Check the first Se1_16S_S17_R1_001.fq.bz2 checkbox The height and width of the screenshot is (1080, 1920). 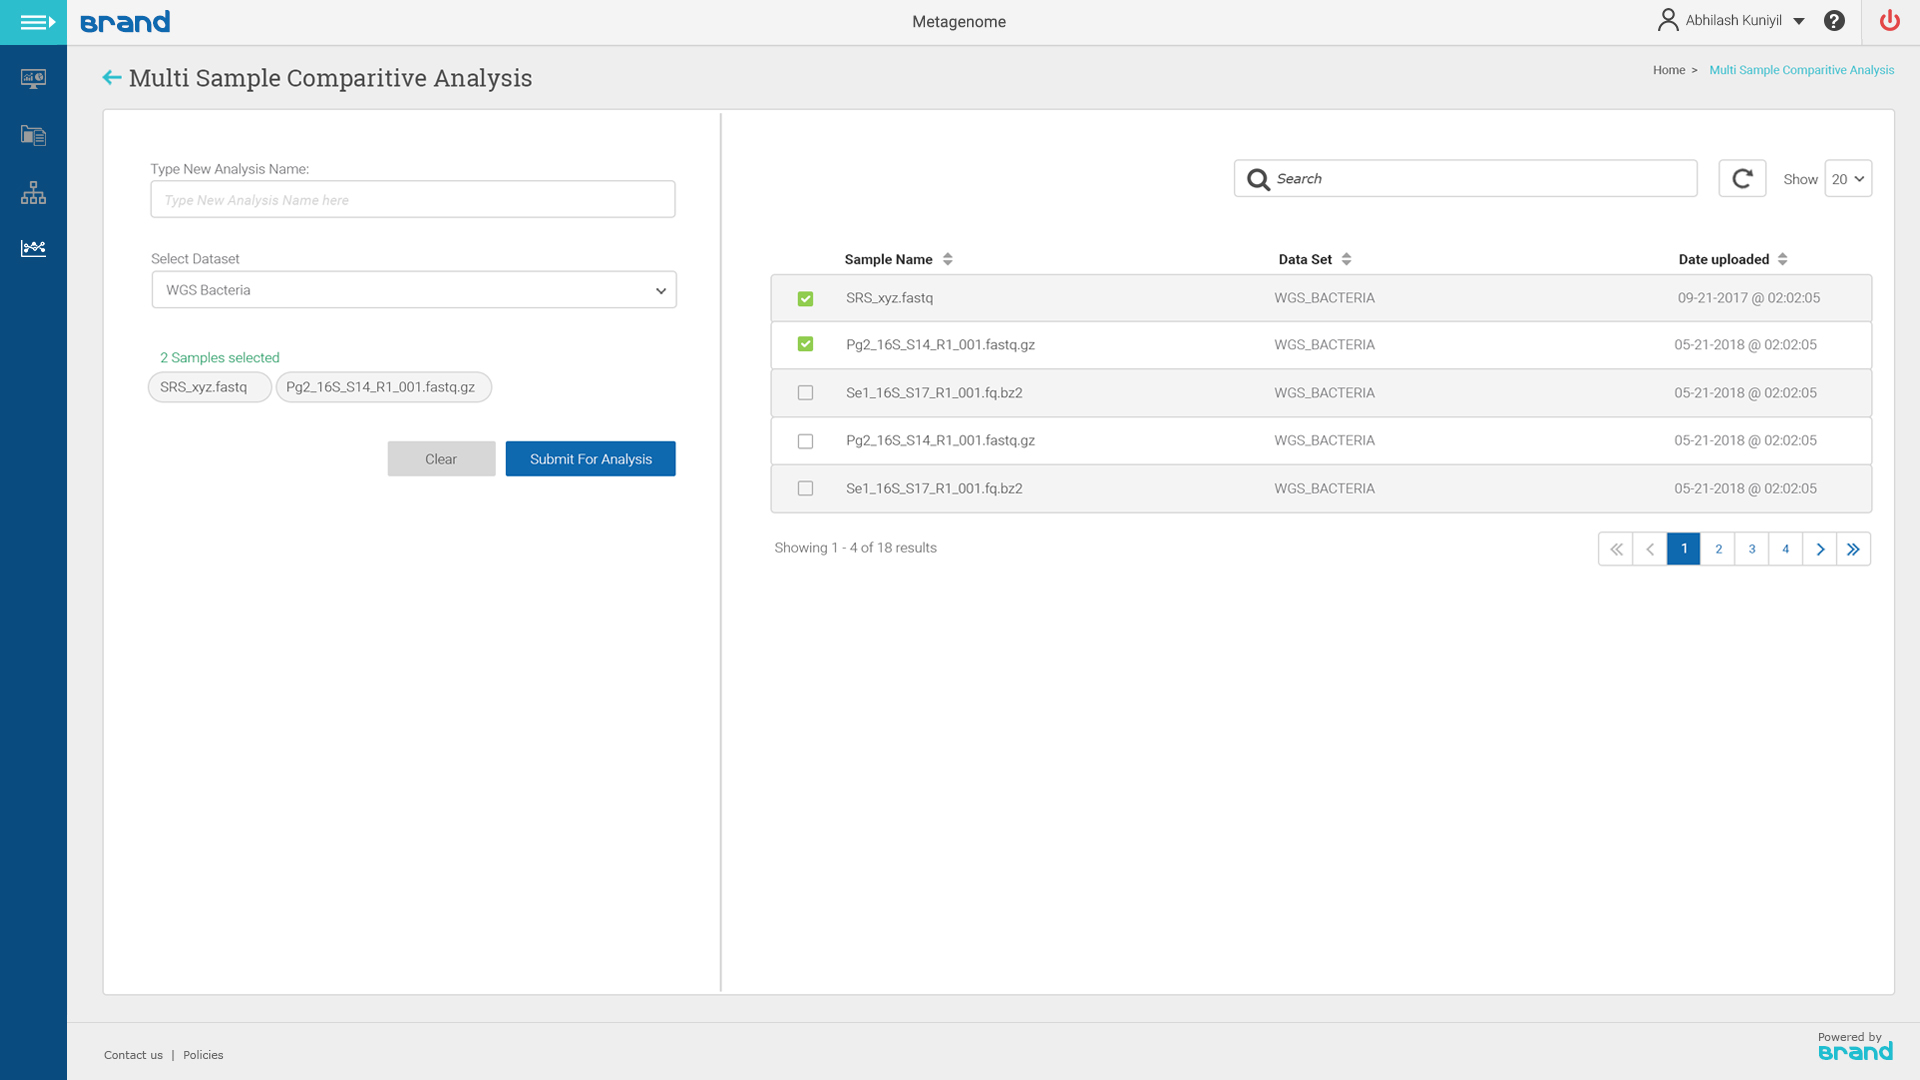click(805, 393)
